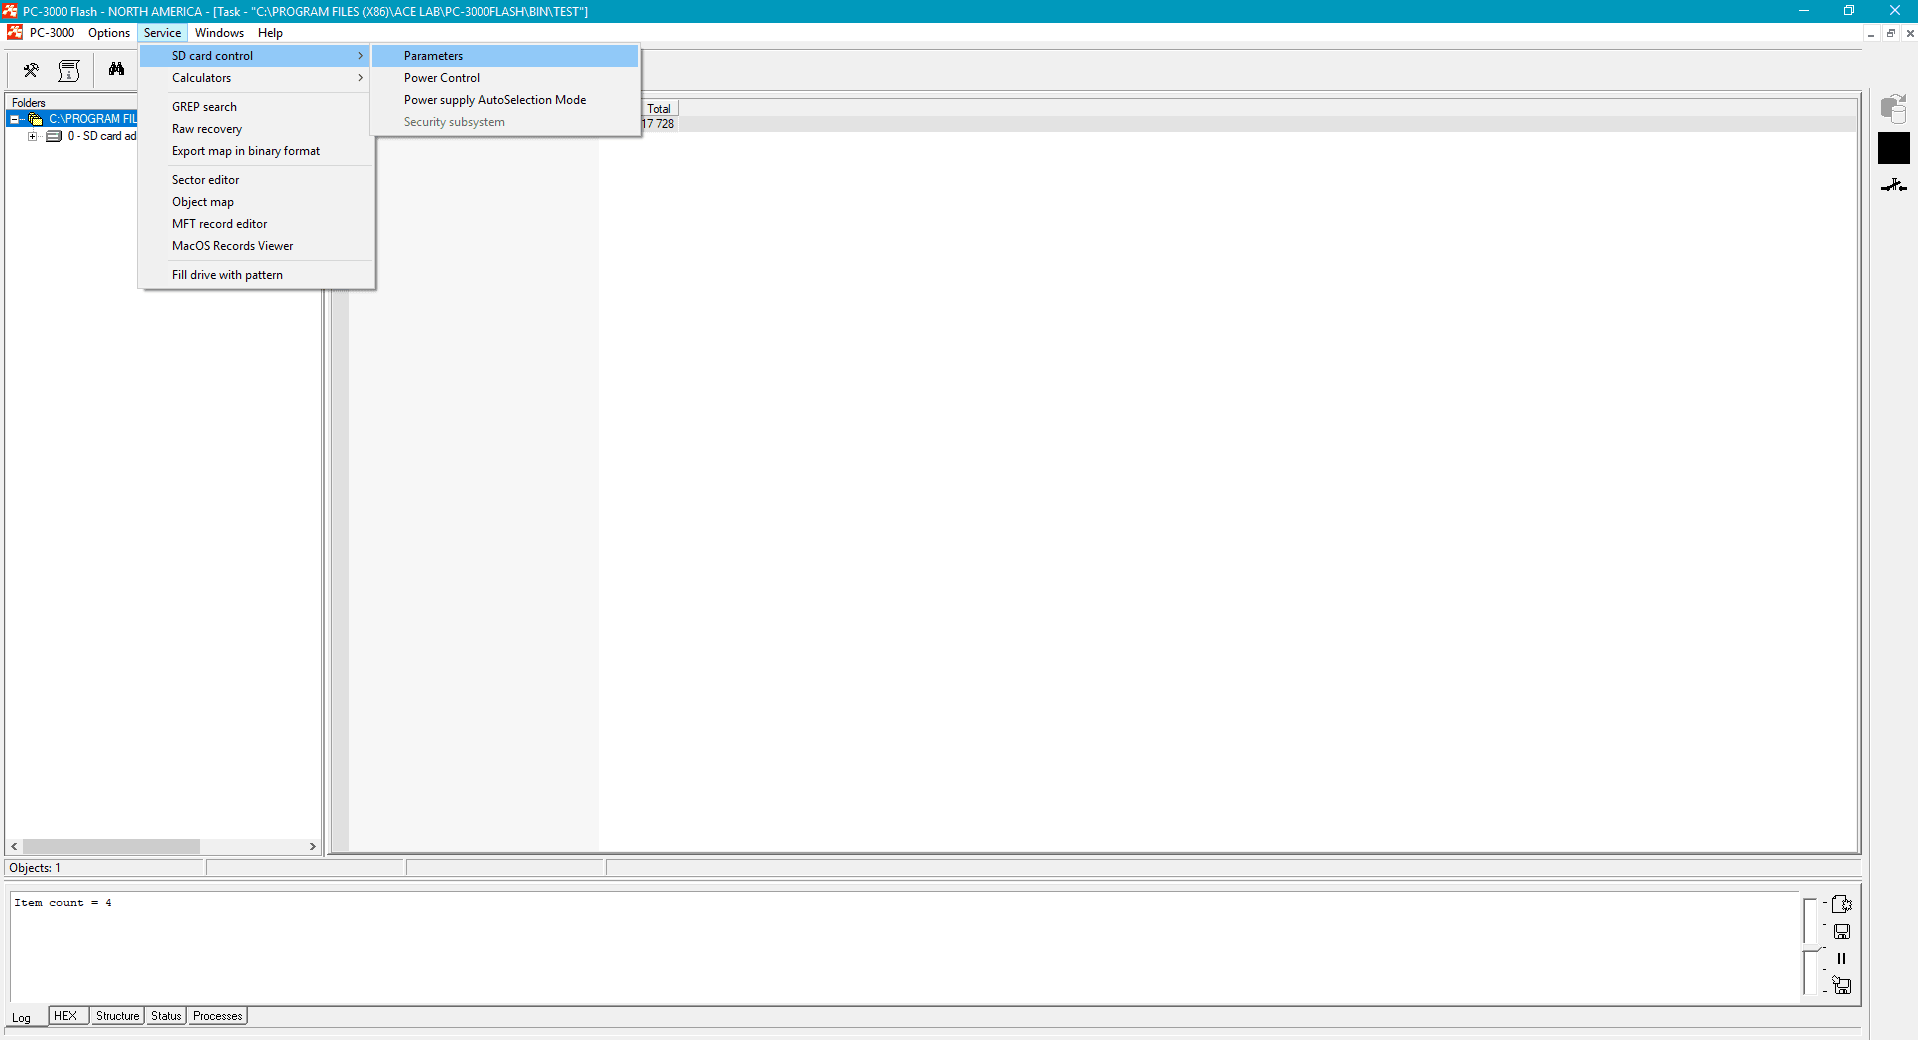Choose Export map in binary format

(256, 151)
